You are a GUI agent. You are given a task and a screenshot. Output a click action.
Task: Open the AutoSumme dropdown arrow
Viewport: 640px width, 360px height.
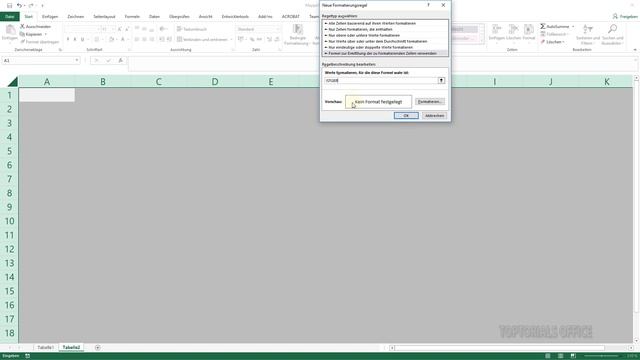click(x=573, y=27)
